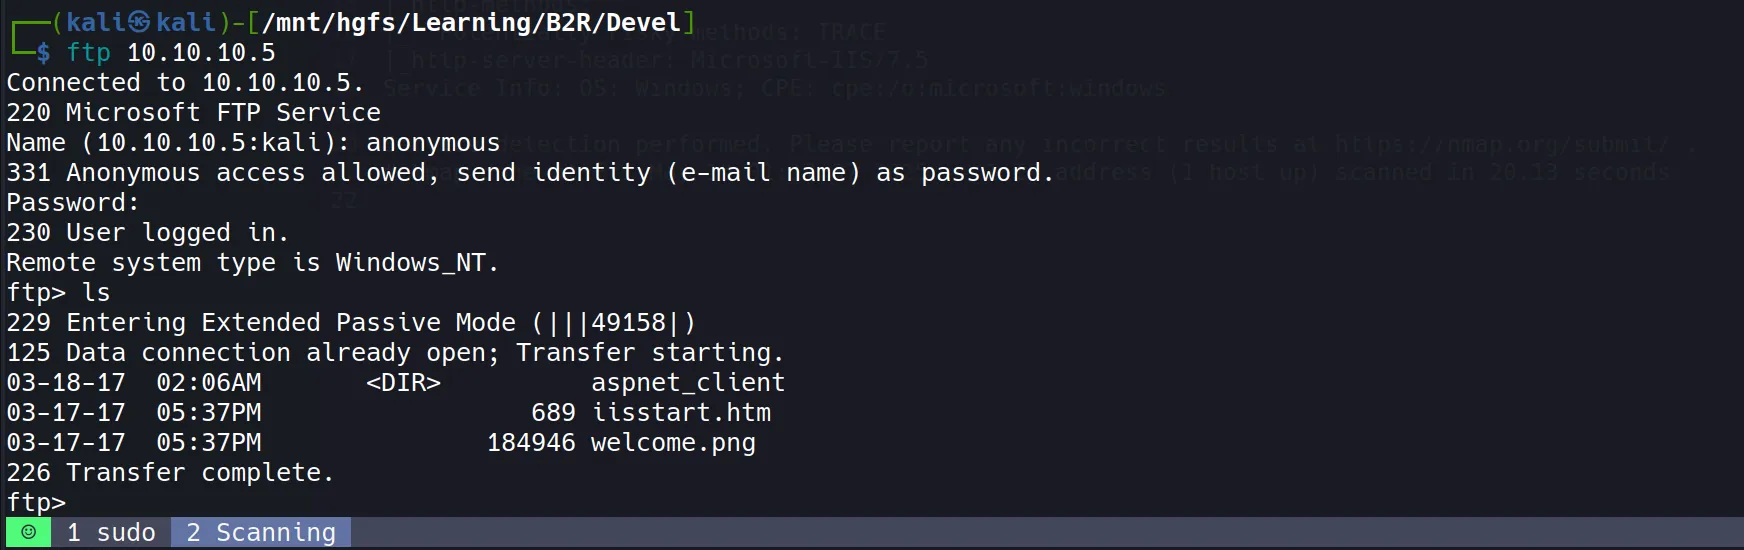
Task: Click the passive mode port number 49158
Action: [628, 322]
